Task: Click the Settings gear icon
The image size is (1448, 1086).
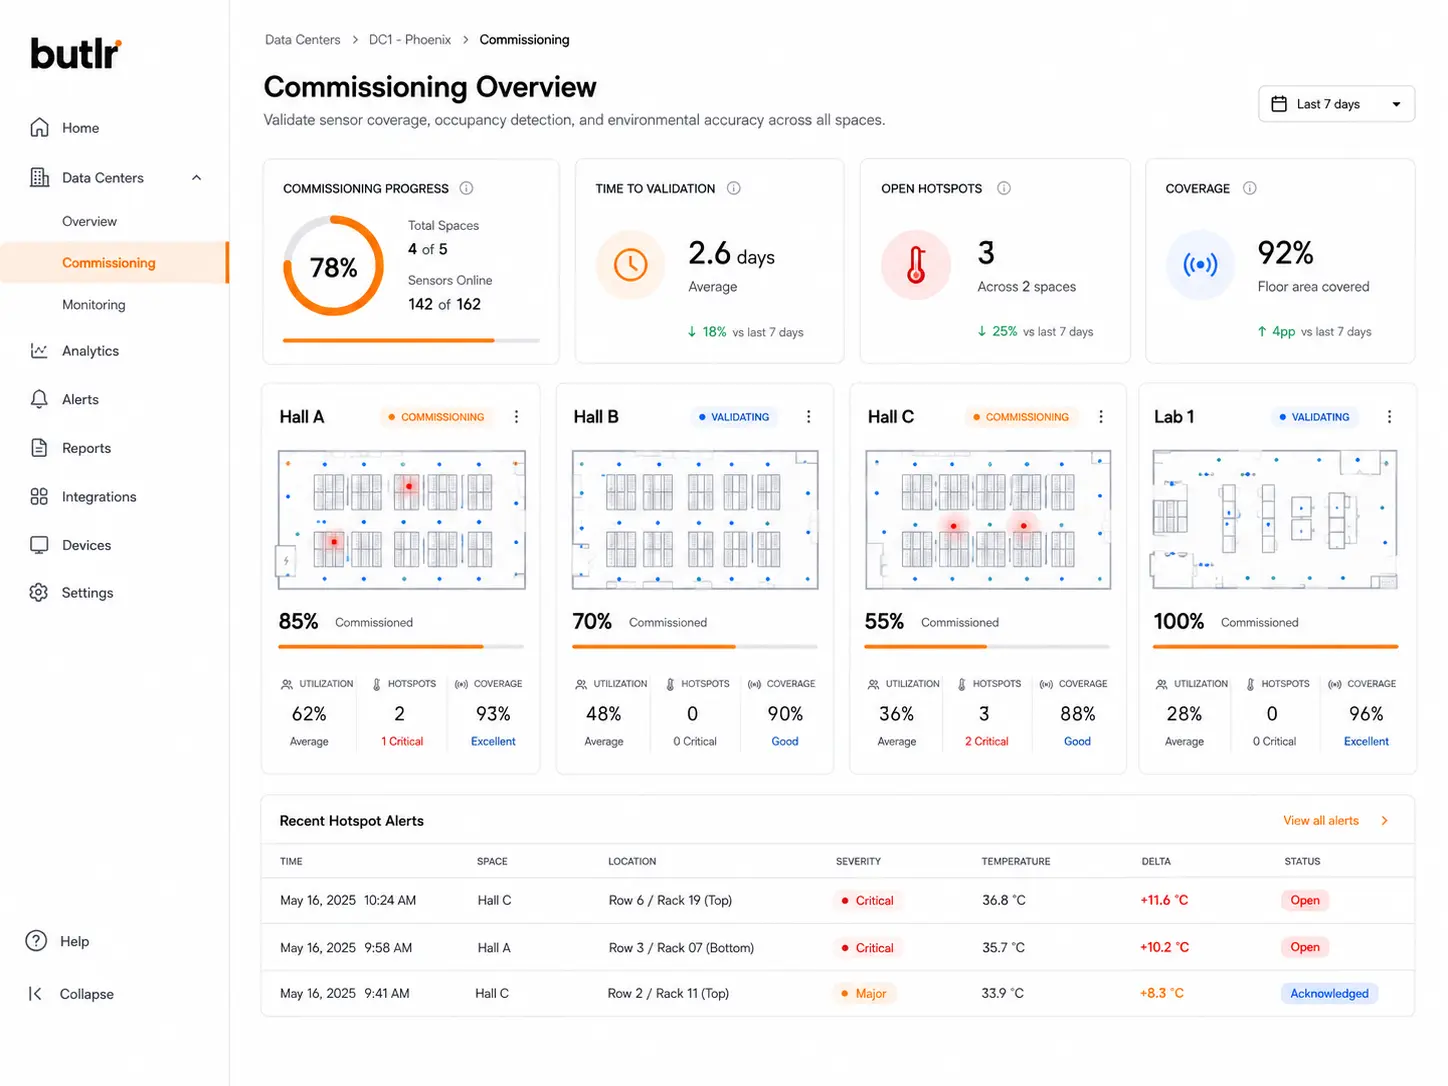Action: pyautogui.click(x=39, y=592)
